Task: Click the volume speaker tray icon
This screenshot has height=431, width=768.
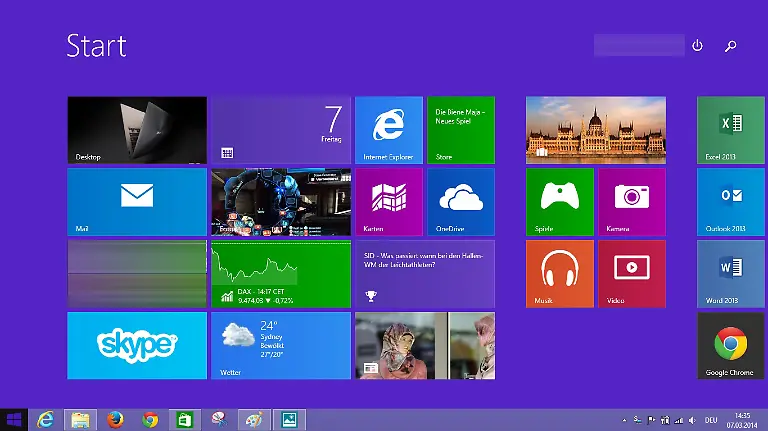Action: (692, 420)
